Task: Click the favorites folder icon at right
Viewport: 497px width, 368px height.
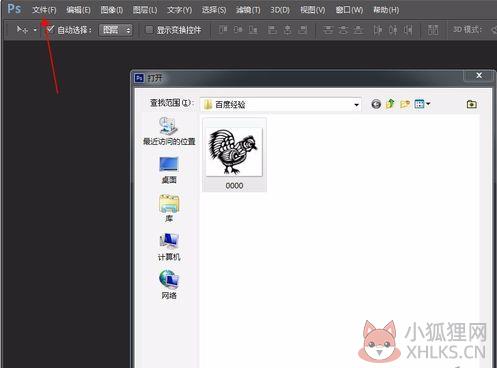Action: [x=471, y=104]
